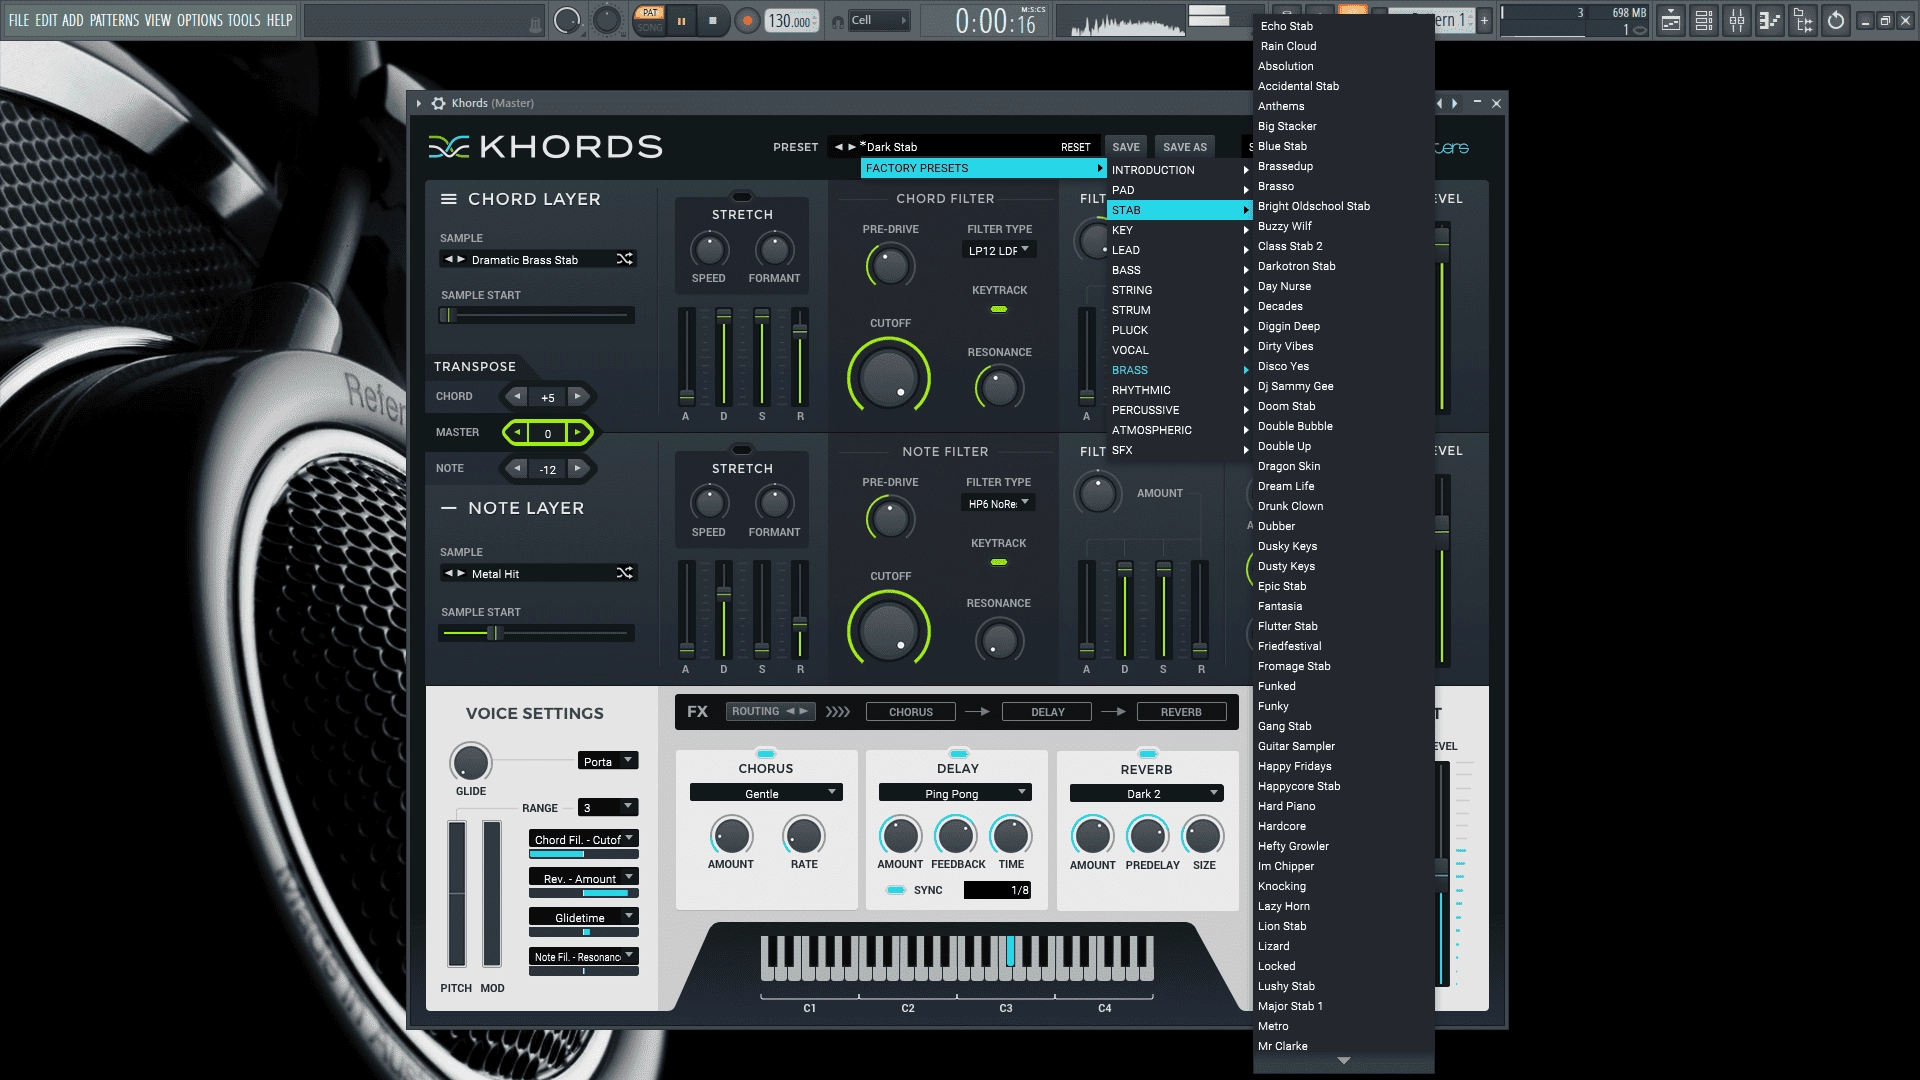Increase the Chord transpose value
Screen dimensions: 1920x1080
pyautogui.click(x=577, y=397)
